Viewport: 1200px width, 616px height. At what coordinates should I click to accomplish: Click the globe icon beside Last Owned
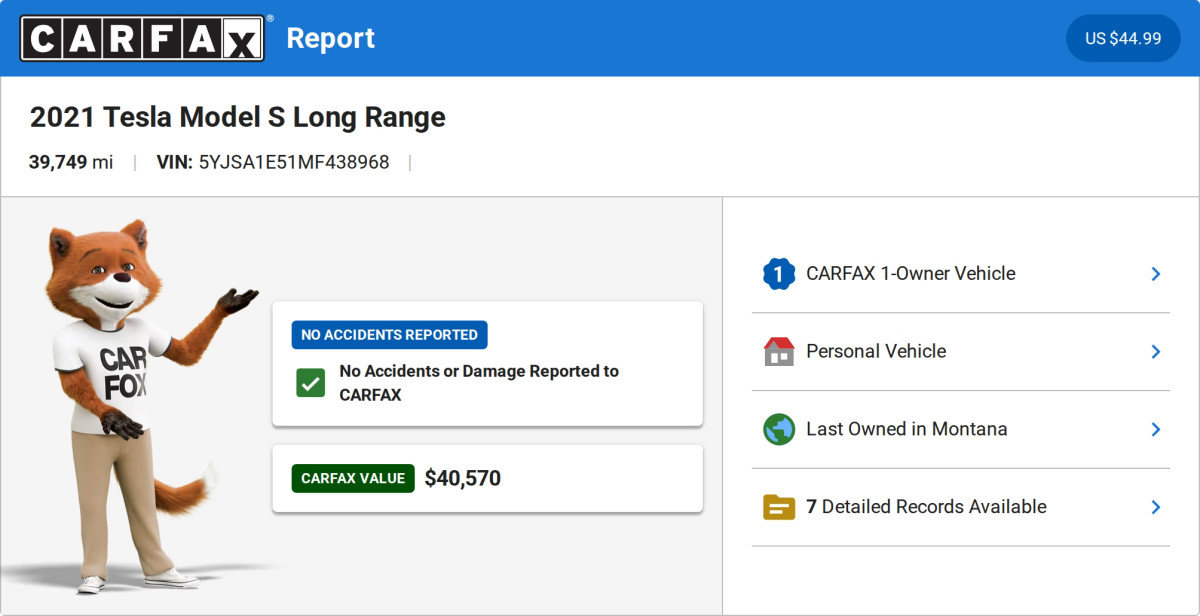(x=778, y=429)
